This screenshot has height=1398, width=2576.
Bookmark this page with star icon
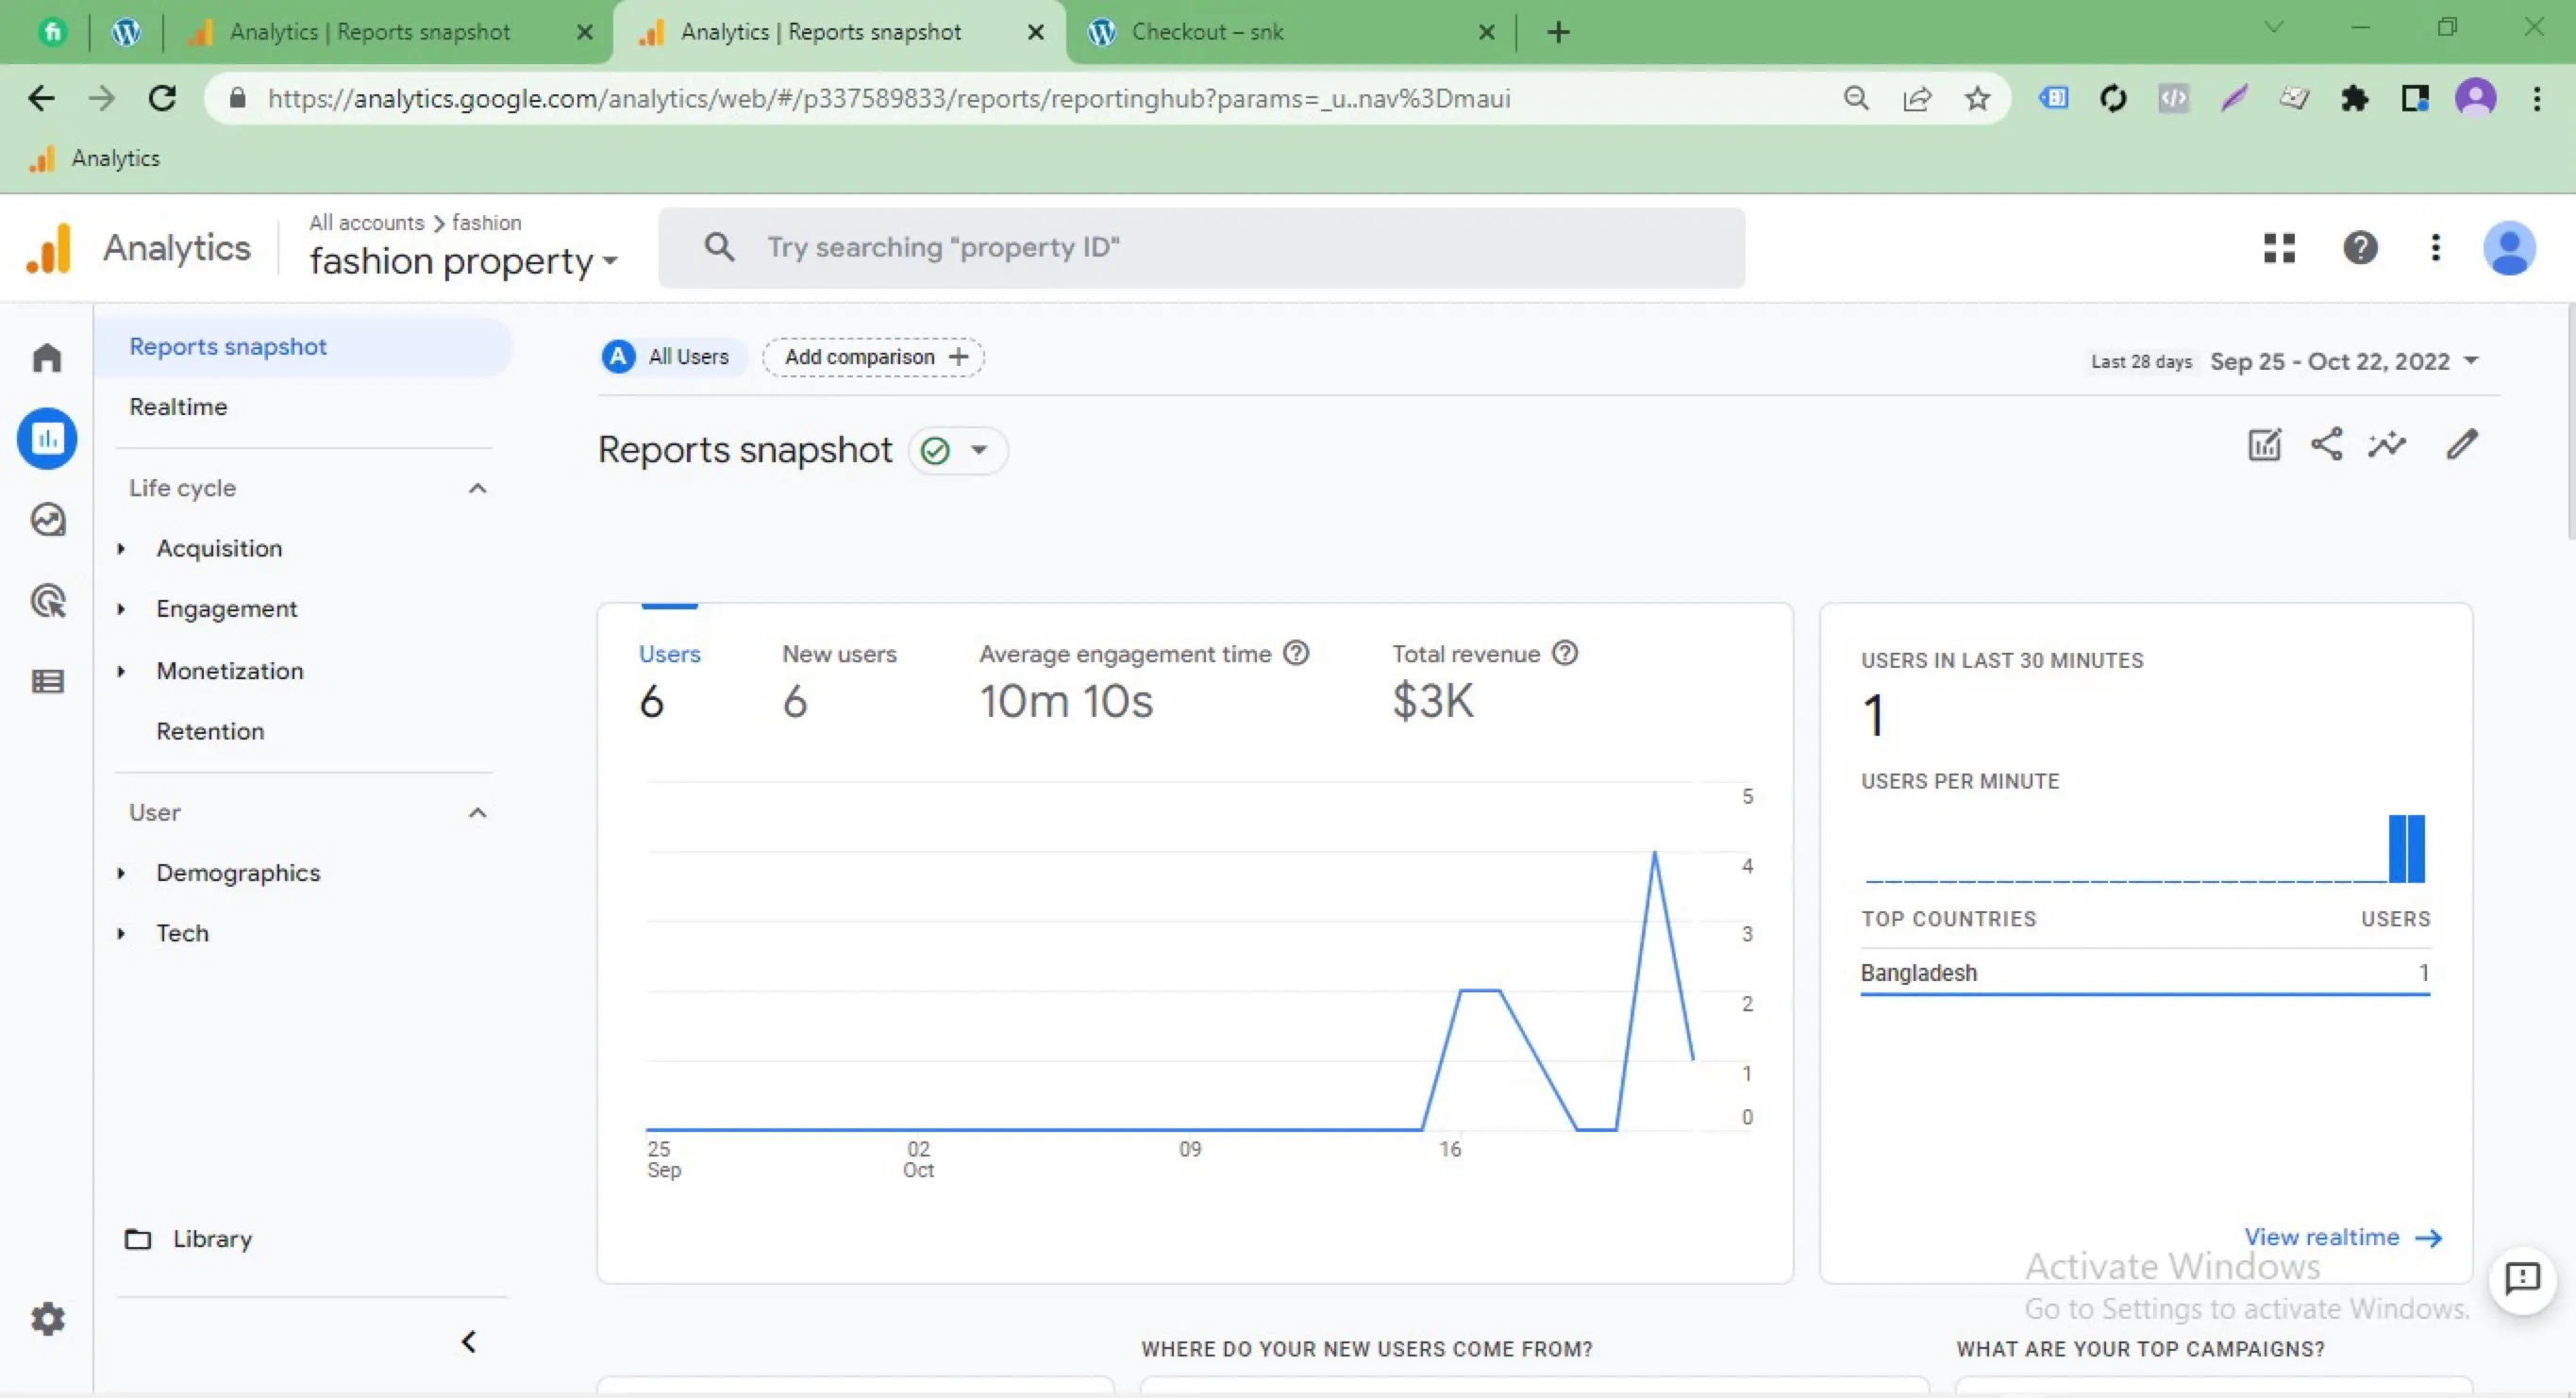[x=1977, y=98]
